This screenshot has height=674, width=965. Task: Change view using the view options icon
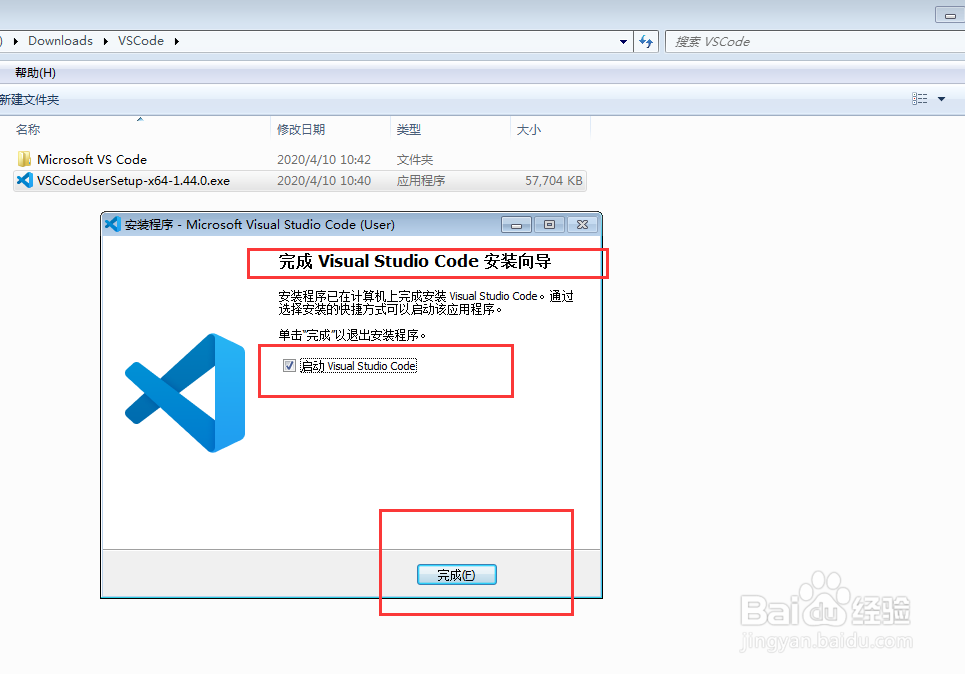919,98
